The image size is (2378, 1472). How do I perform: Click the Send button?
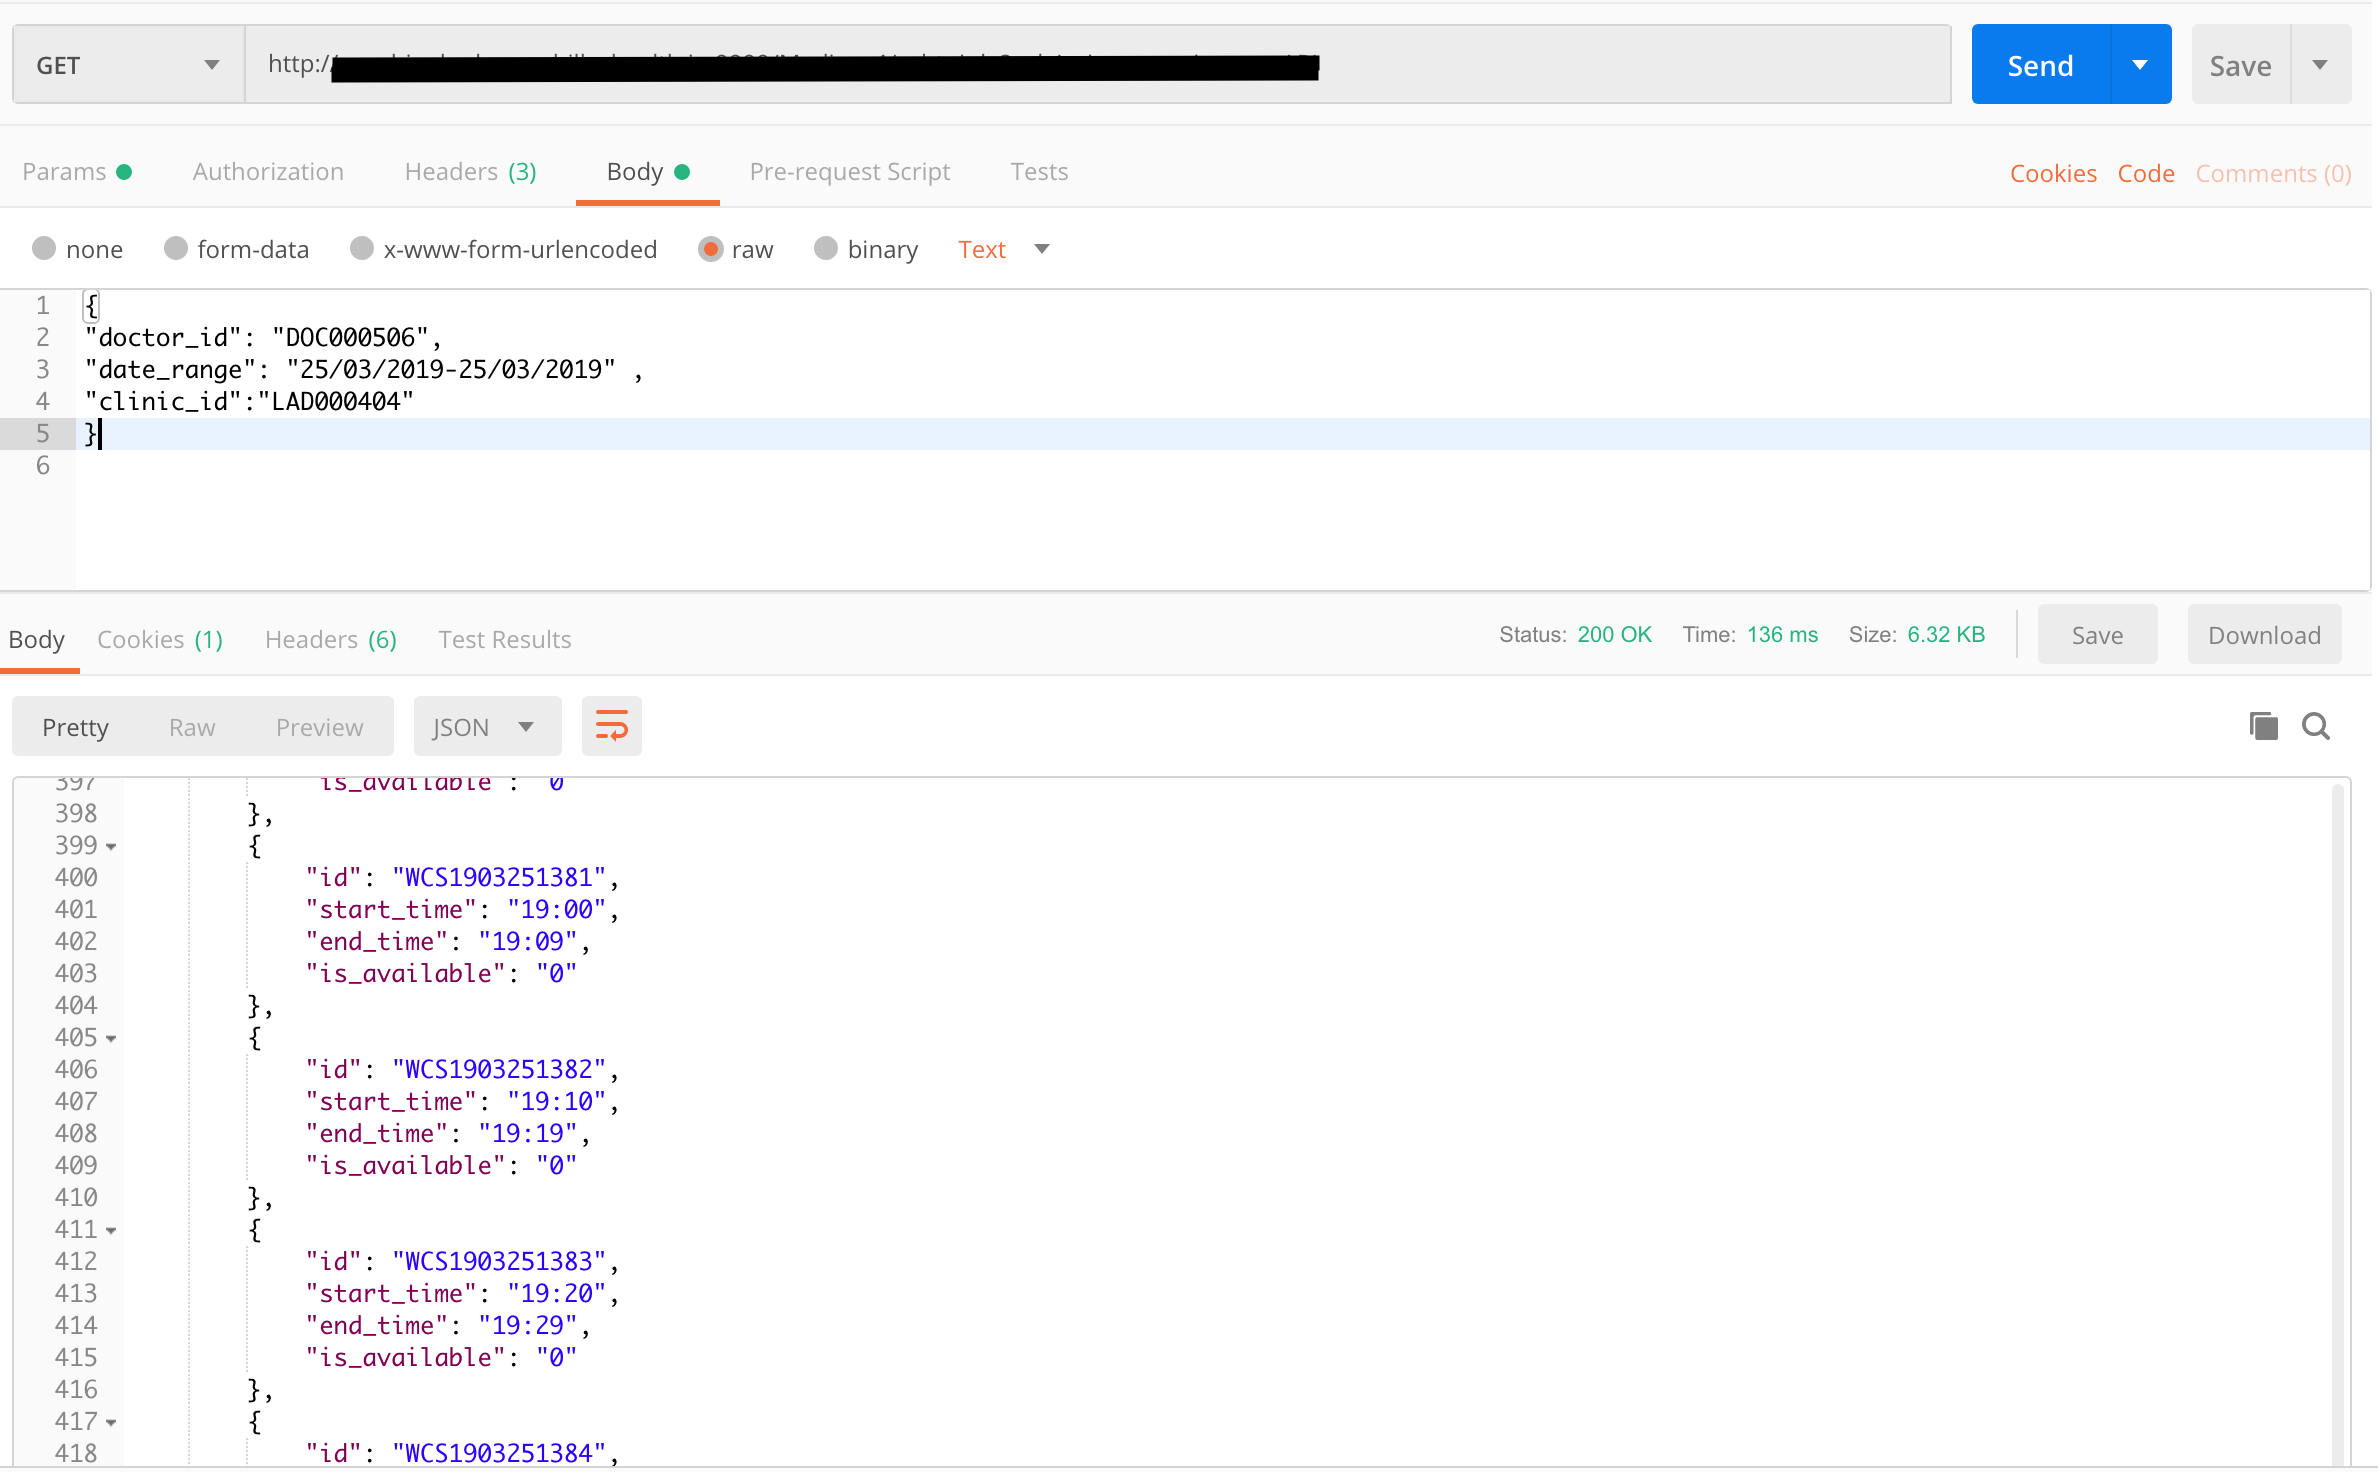click(x=2040, y=65)
